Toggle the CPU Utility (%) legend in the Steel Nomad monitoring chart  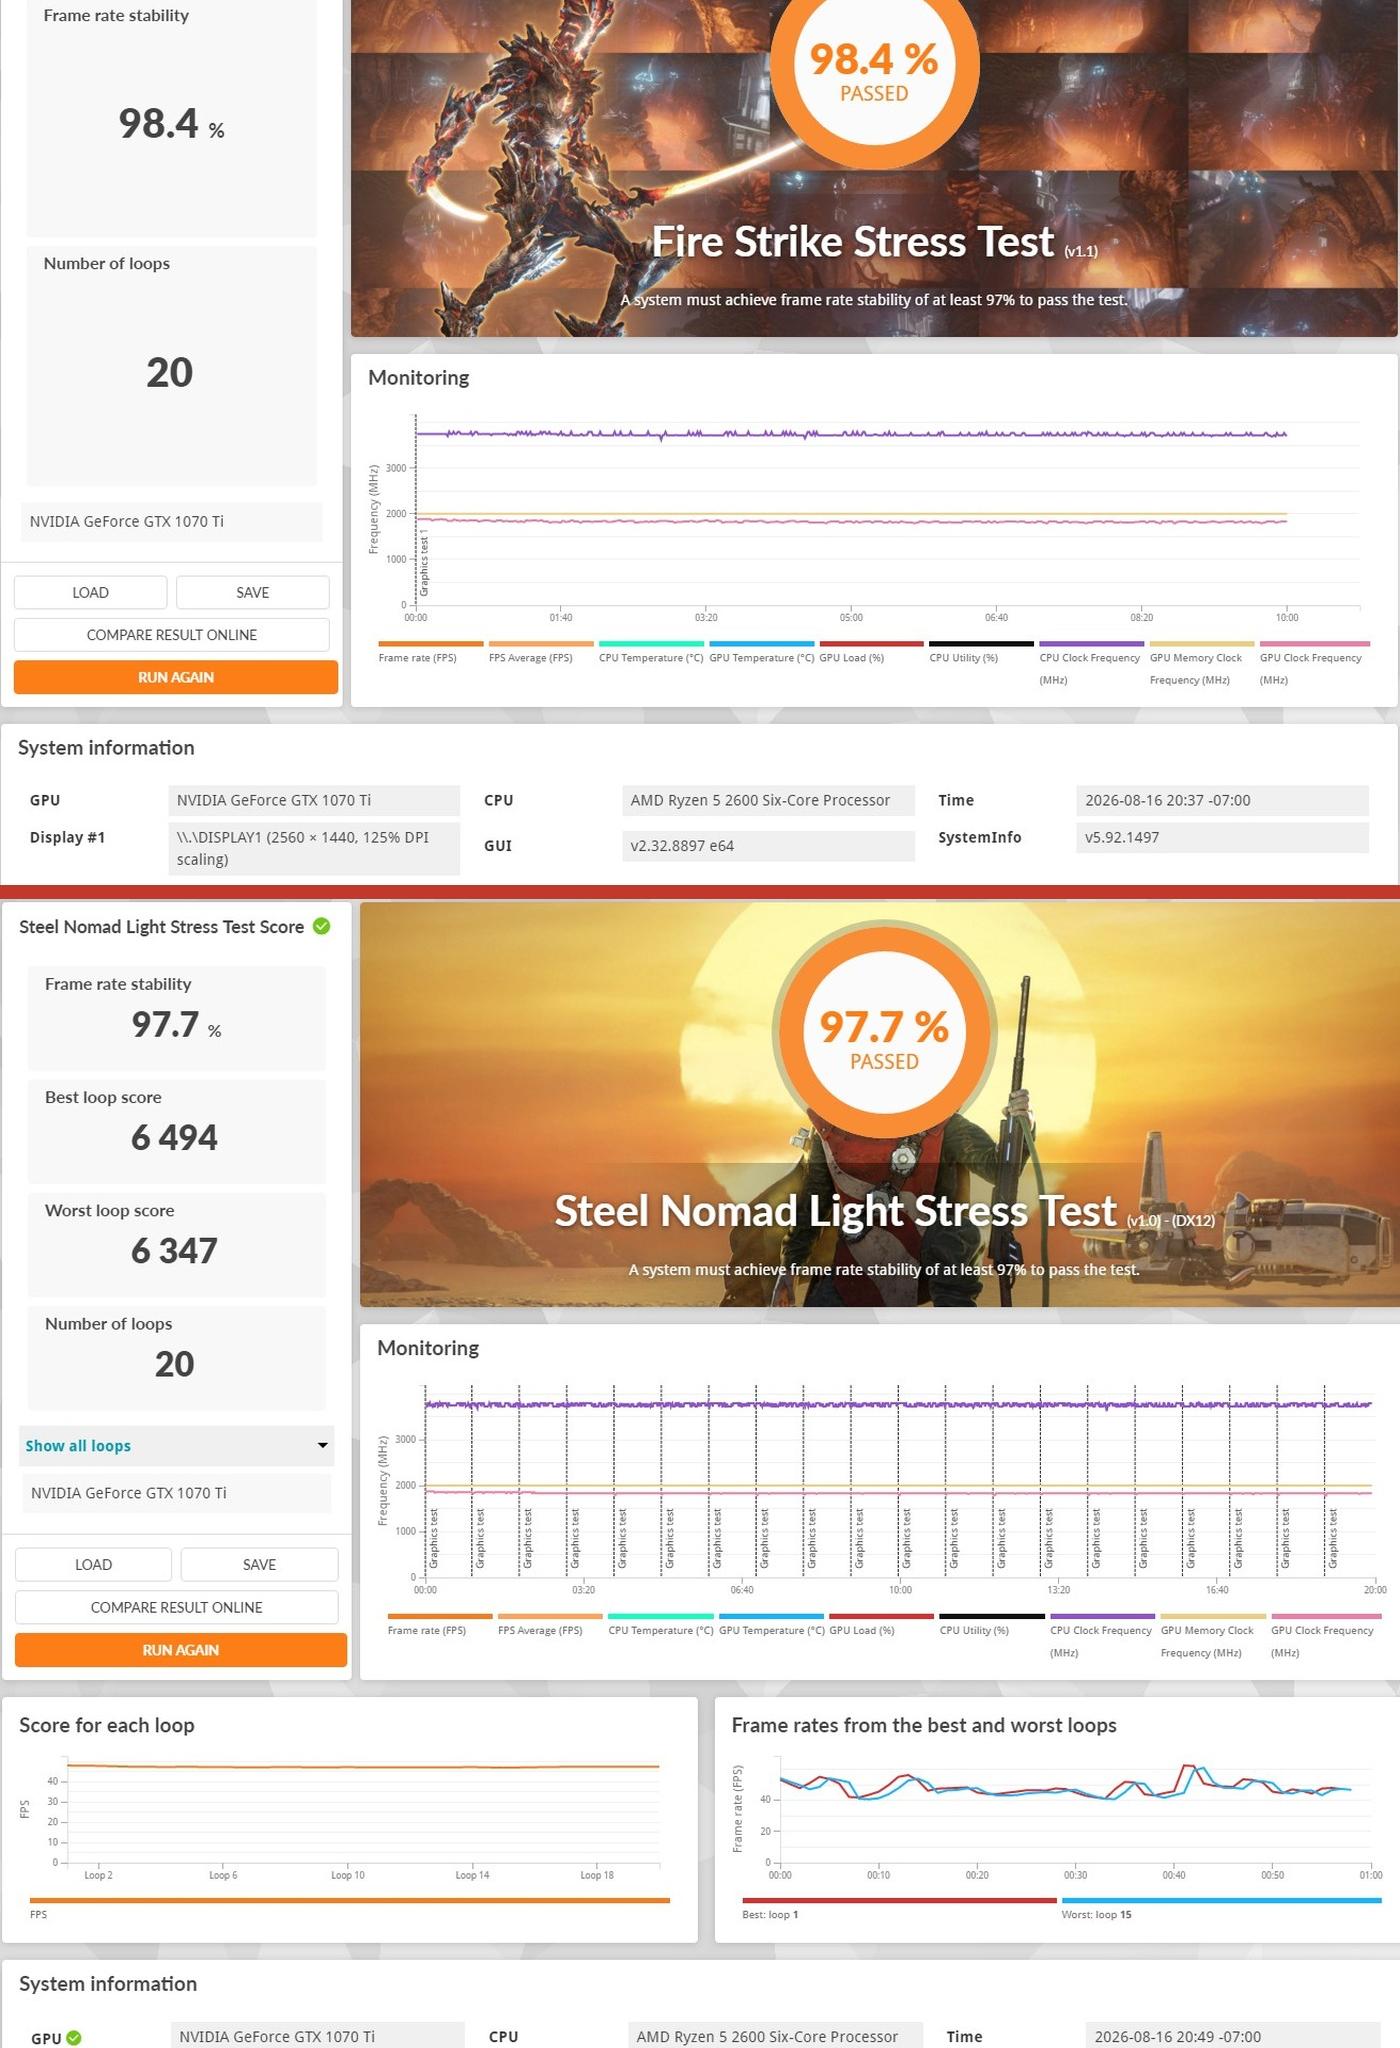[x=992, y=1624]
